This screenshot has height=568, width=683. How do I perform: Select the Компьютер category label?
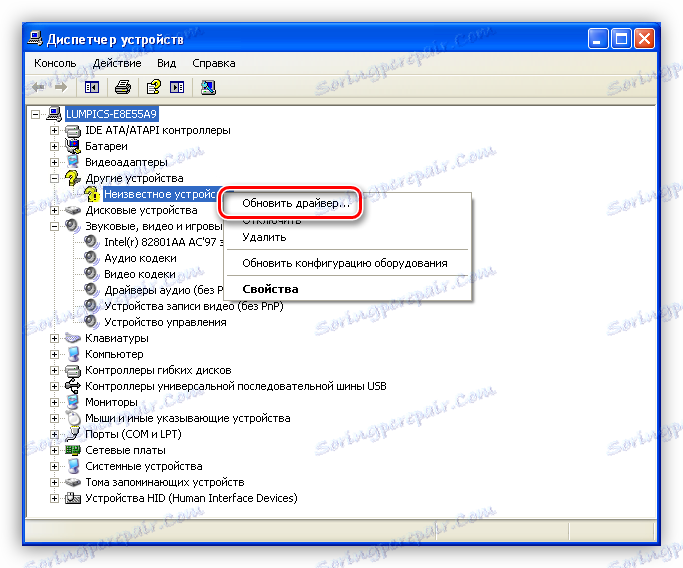114,354
